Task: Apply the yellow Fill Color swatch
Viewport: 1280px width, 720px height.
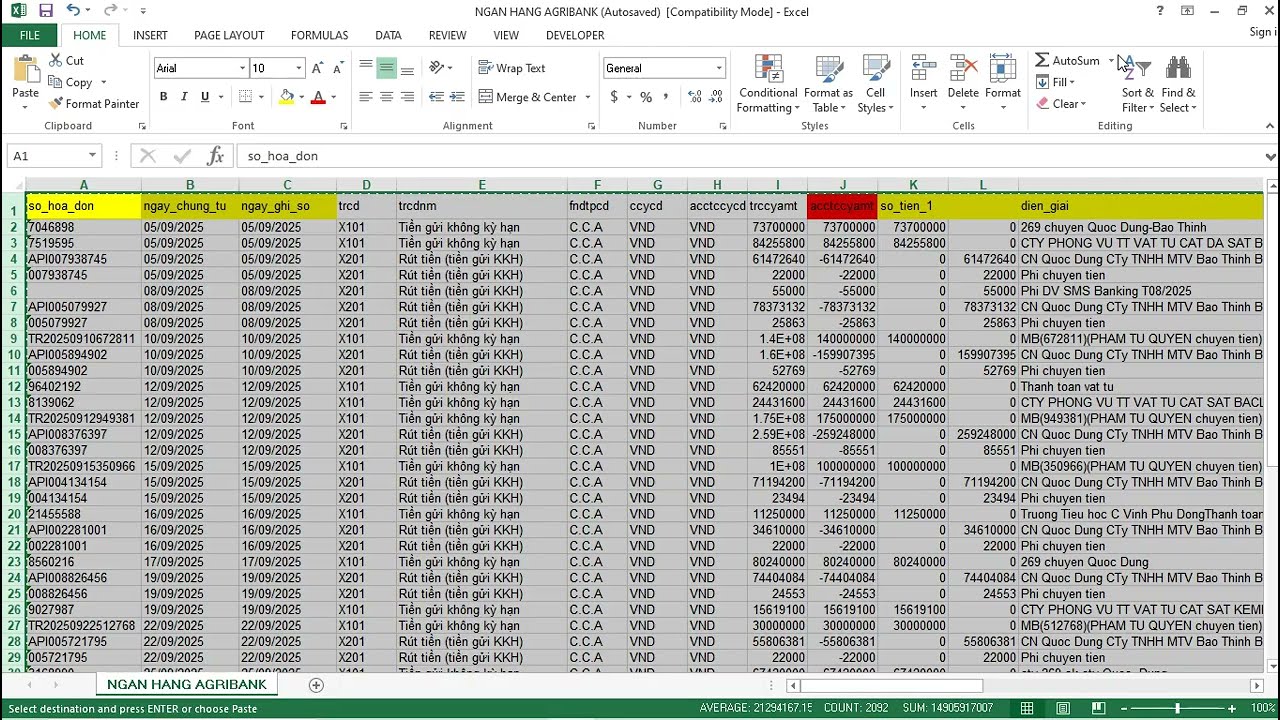Action: click(287, 97)
